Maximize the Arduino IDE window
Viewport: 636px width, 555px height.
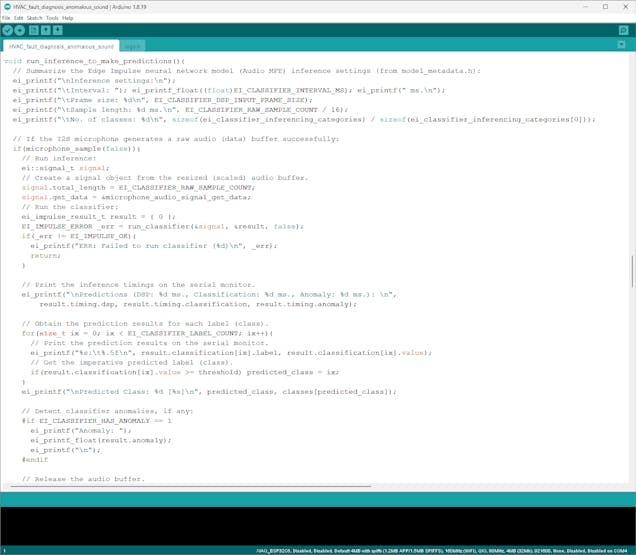tap(605, 6)
